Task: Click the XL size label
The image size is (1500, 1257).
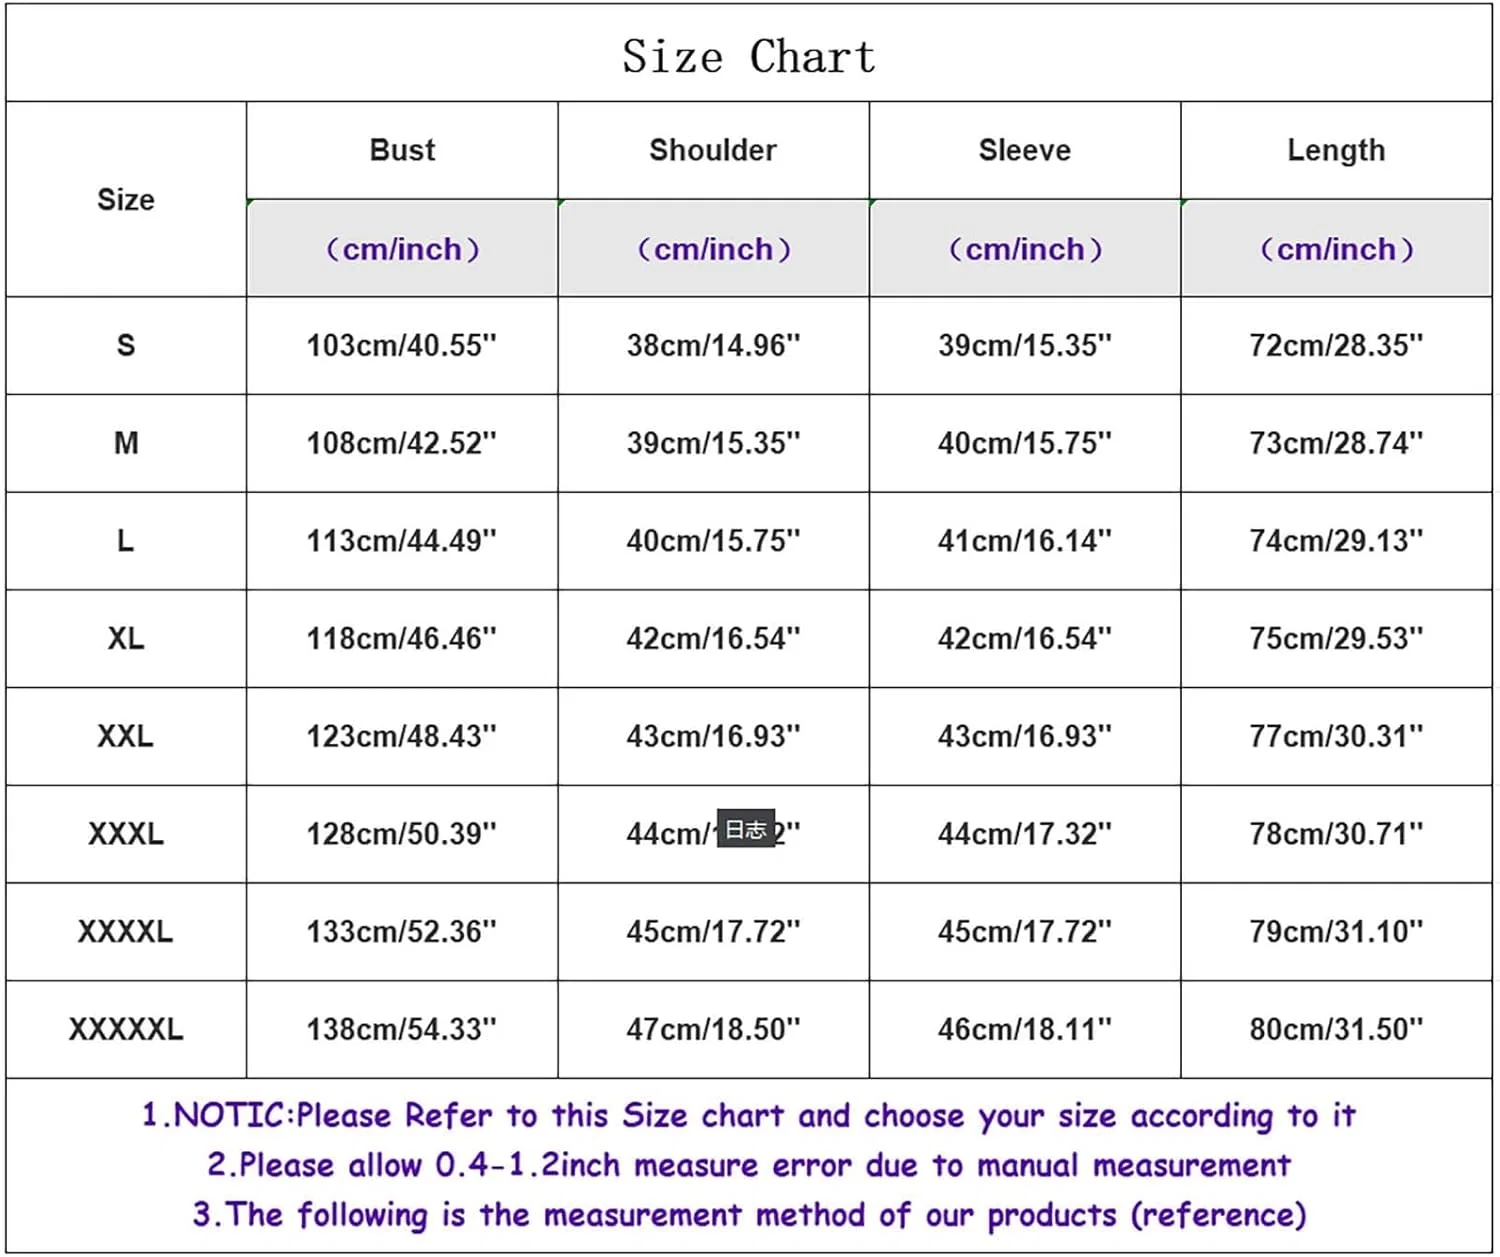Action: 126,638
